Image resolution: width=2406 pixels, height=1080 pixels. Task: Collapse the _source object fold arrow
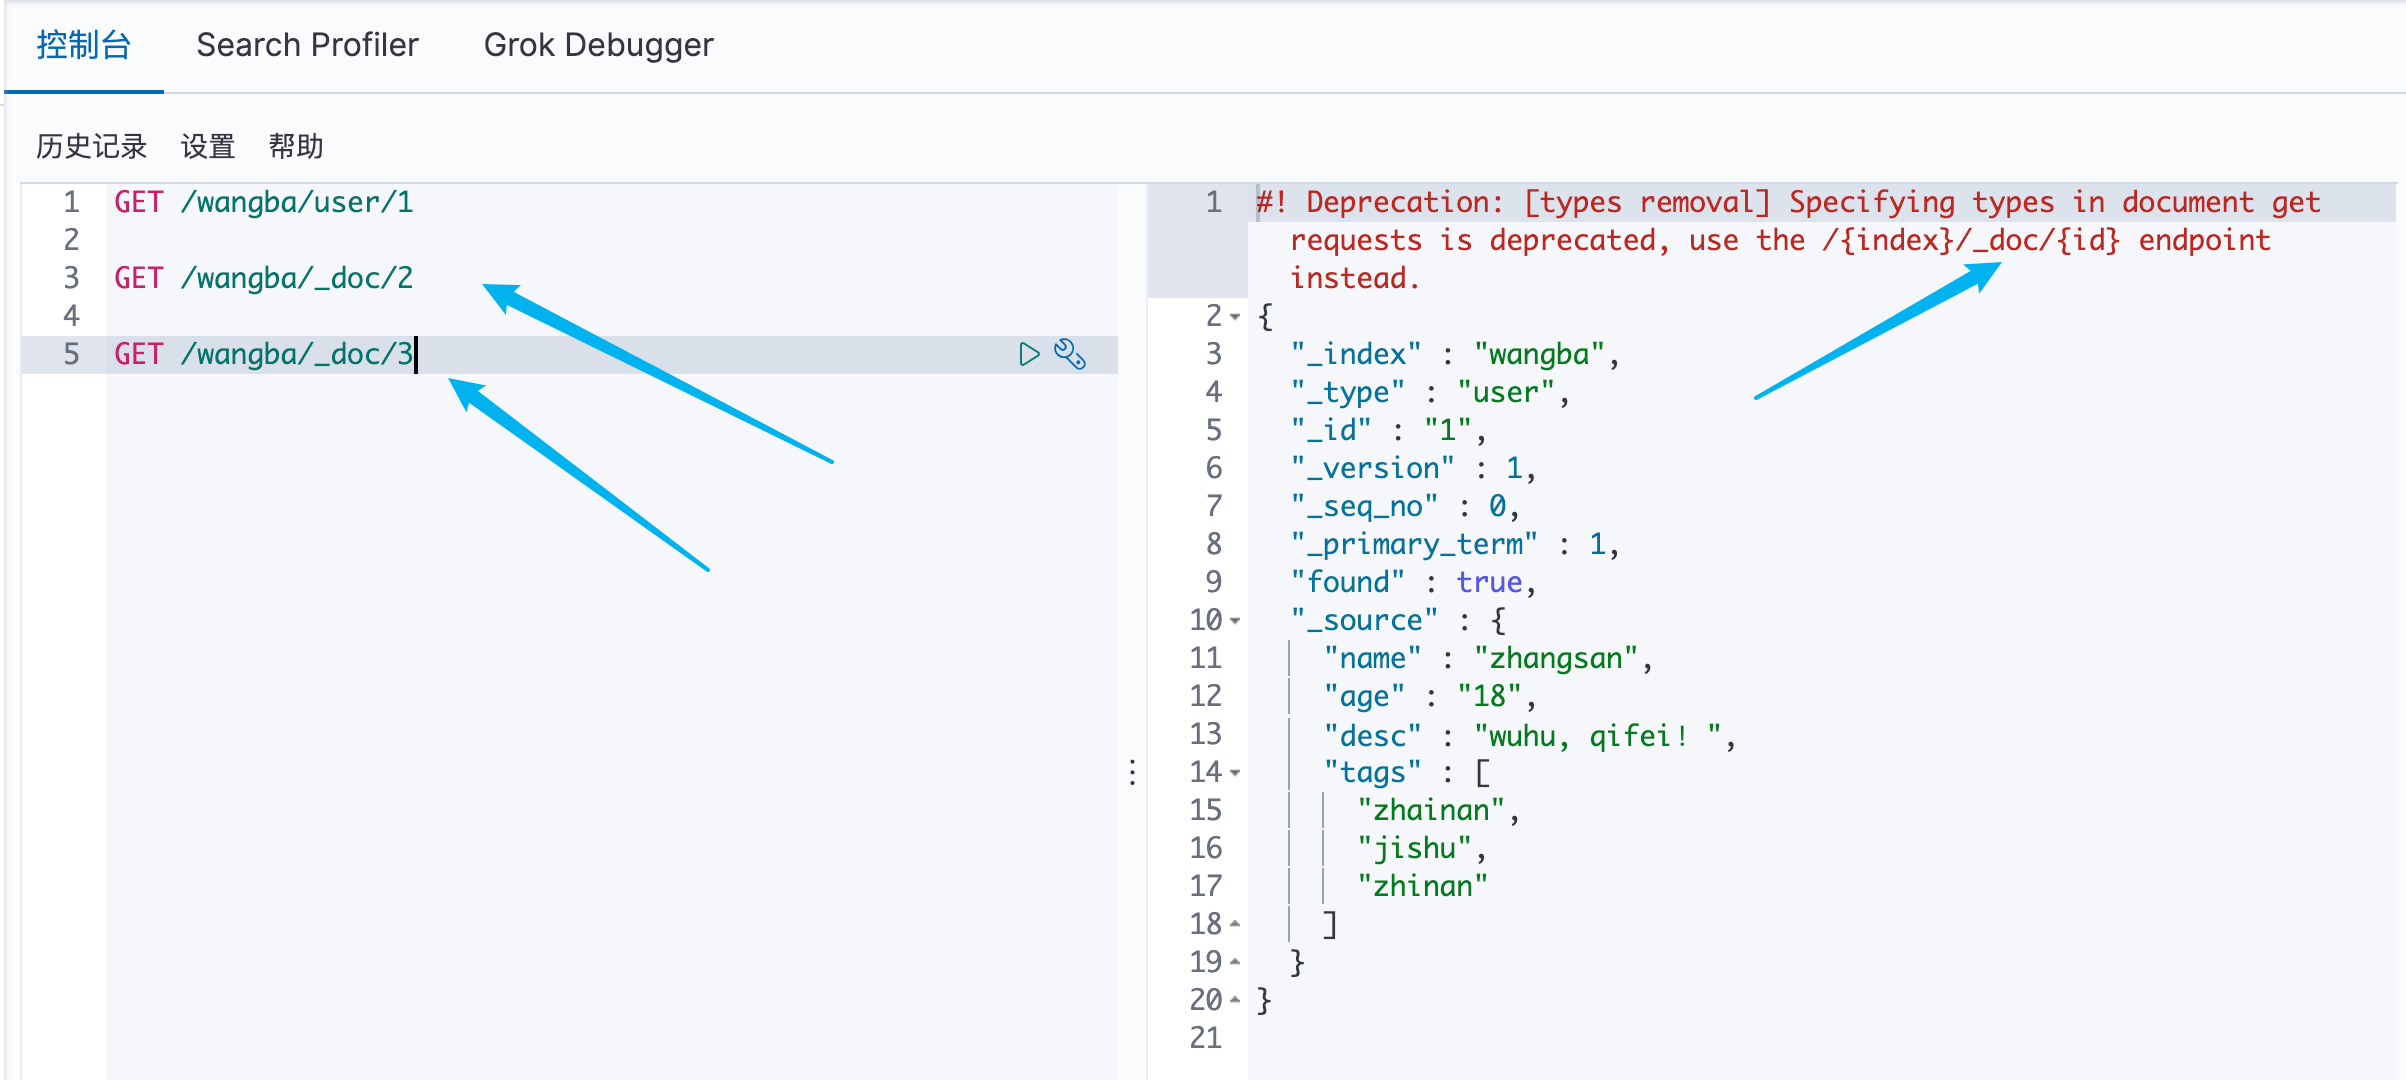point(1236,621)
